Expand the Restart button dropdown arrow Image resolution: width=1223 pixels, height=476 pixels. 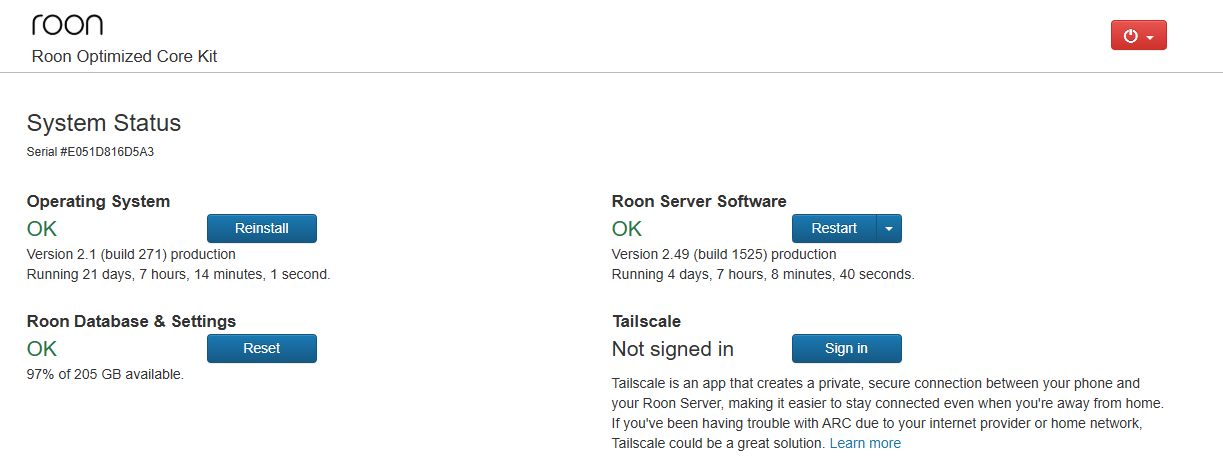889,228
